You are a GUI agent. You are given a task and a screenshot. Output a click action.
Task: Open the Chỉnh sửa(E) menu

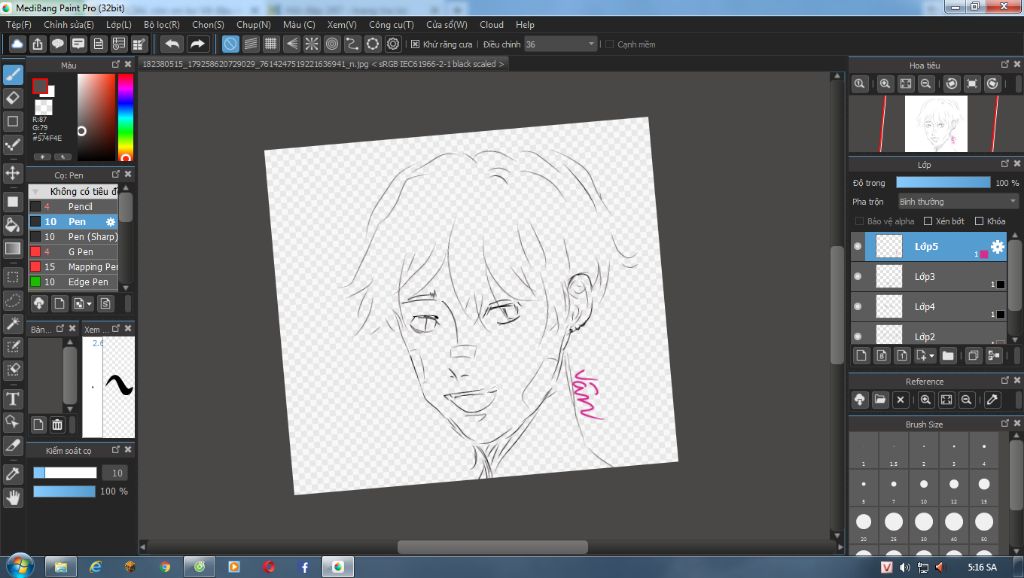[x=69, y=25]
